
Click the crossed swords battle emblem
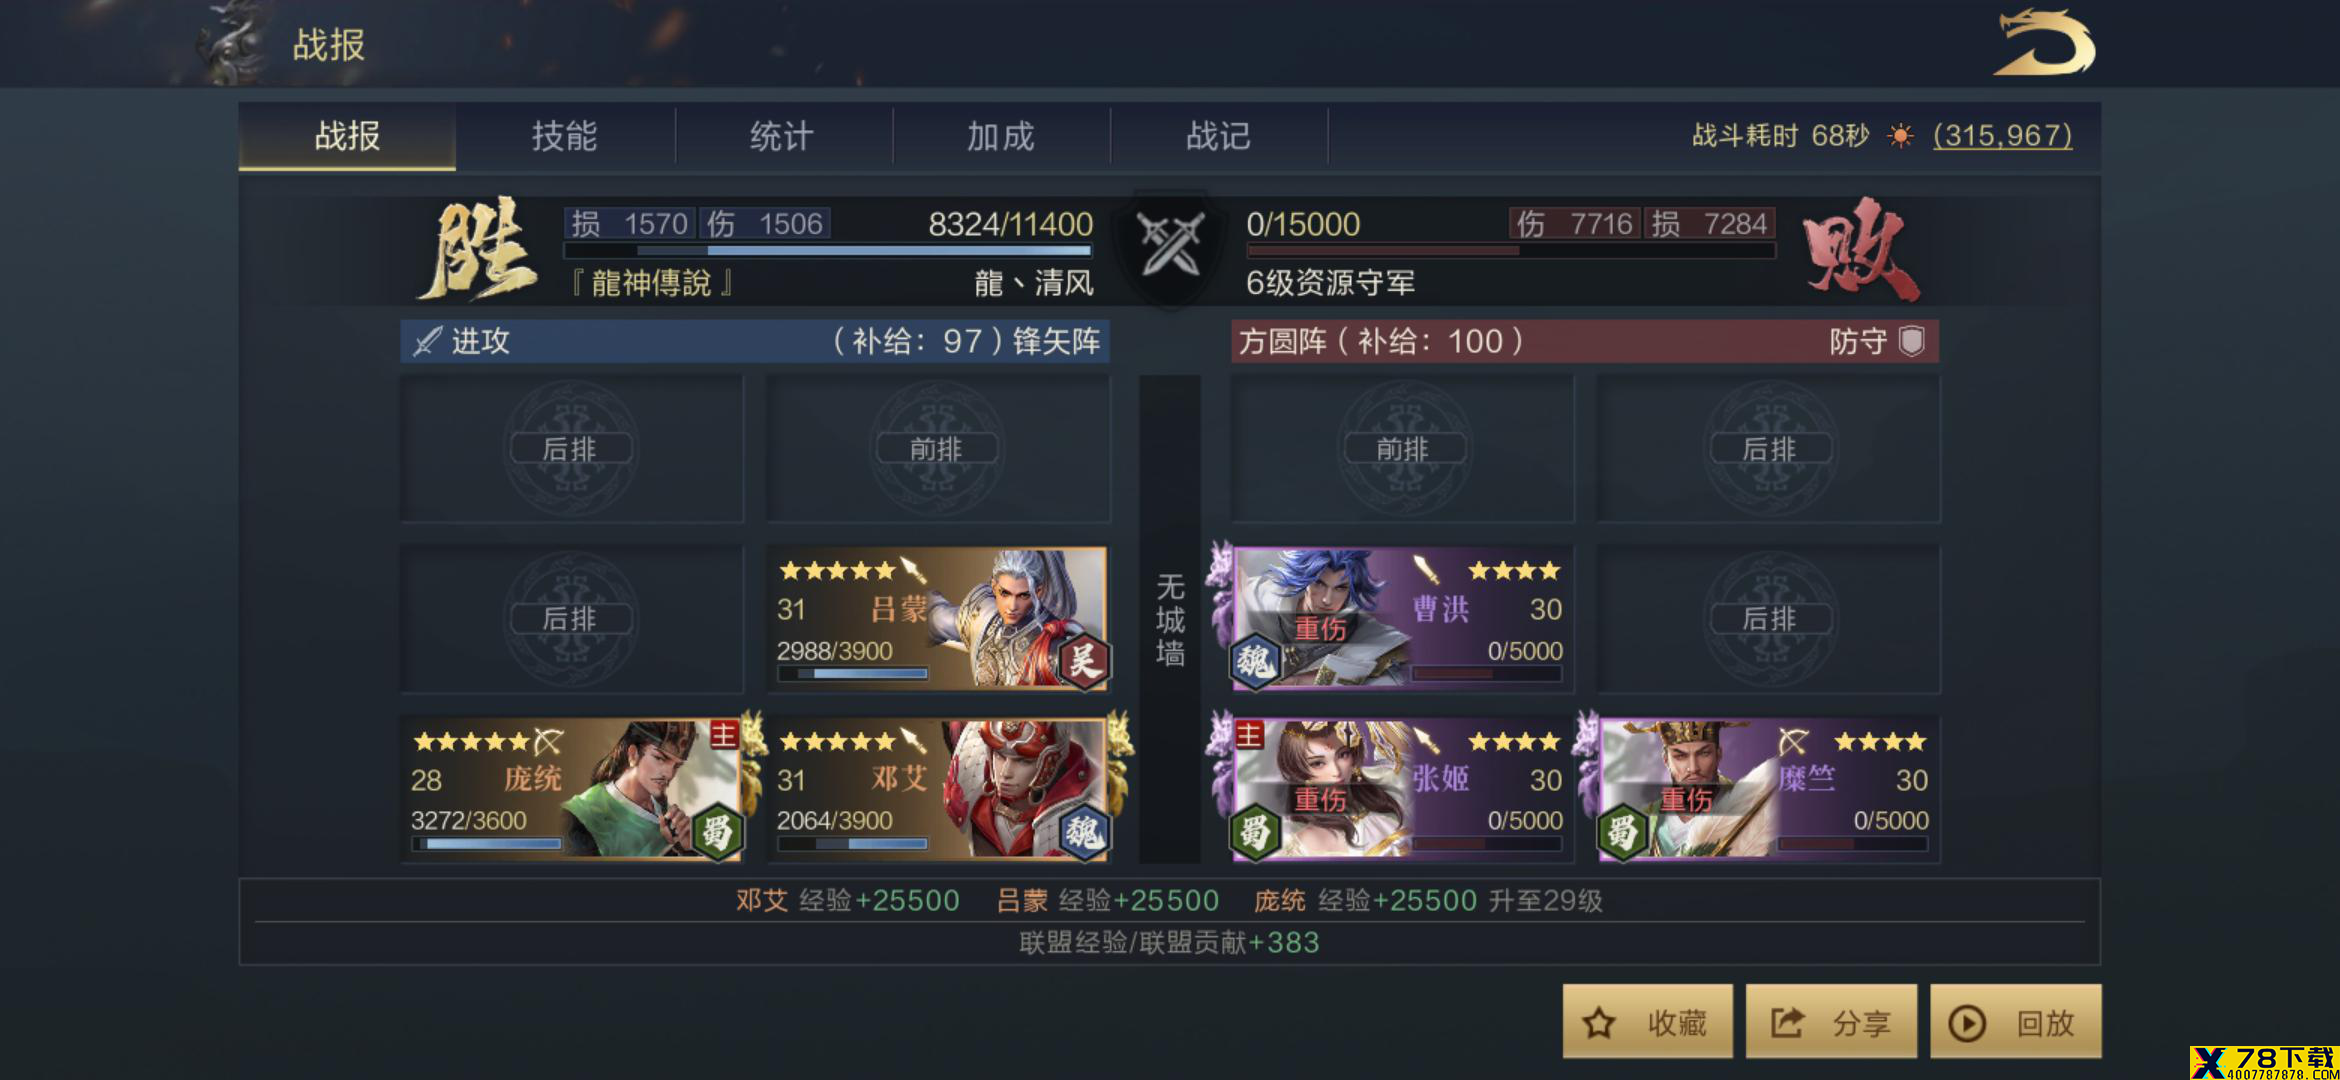click(1170, 243)
